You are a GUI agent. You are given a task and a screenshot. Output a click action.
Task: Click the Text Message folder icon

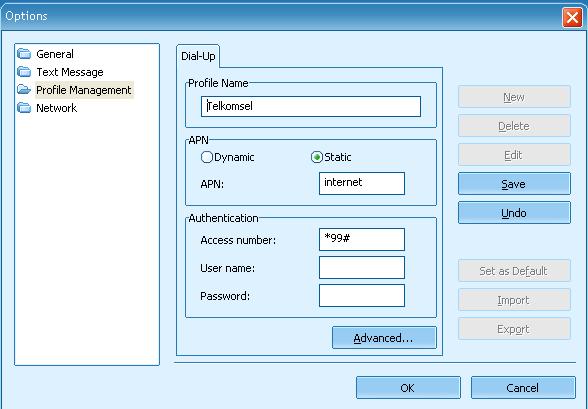24,72
